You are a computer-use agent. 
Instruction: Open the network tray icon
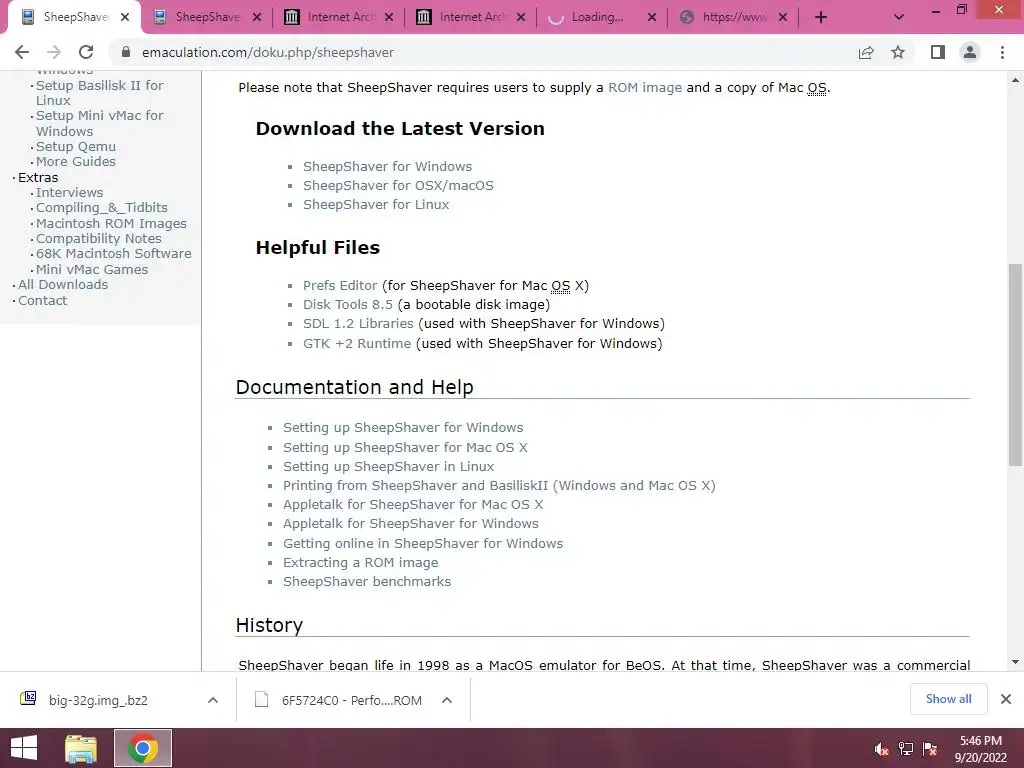click(906, 749)
